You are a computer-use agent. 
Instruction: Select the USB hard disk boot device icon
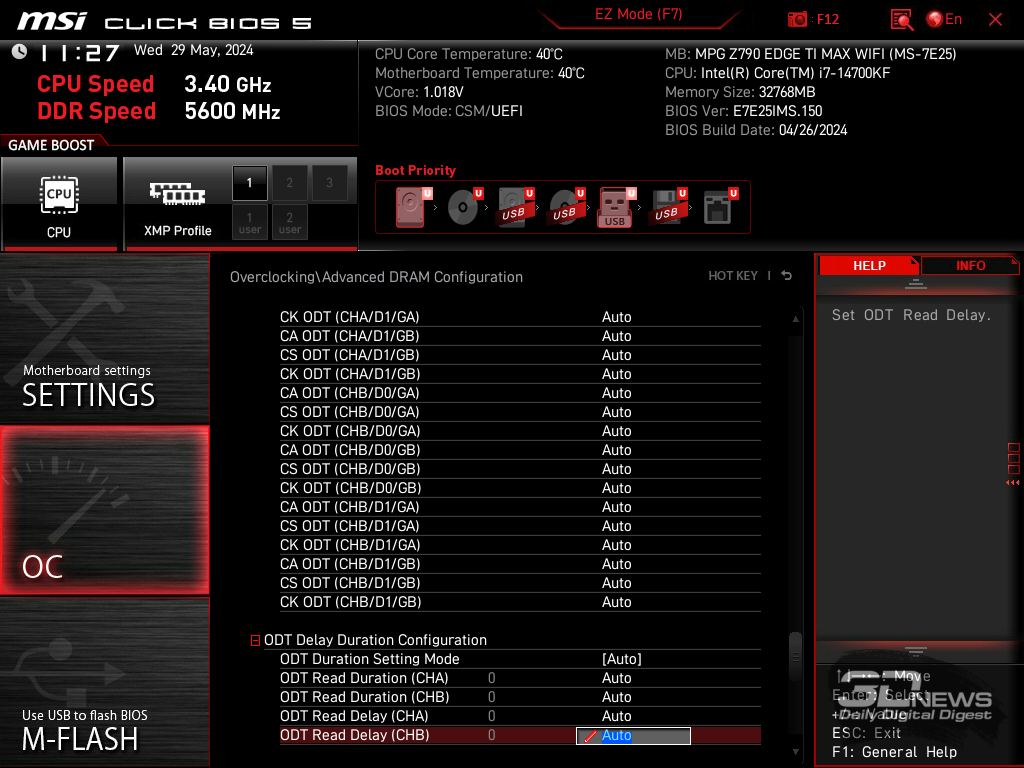click(x=515, y=207)
